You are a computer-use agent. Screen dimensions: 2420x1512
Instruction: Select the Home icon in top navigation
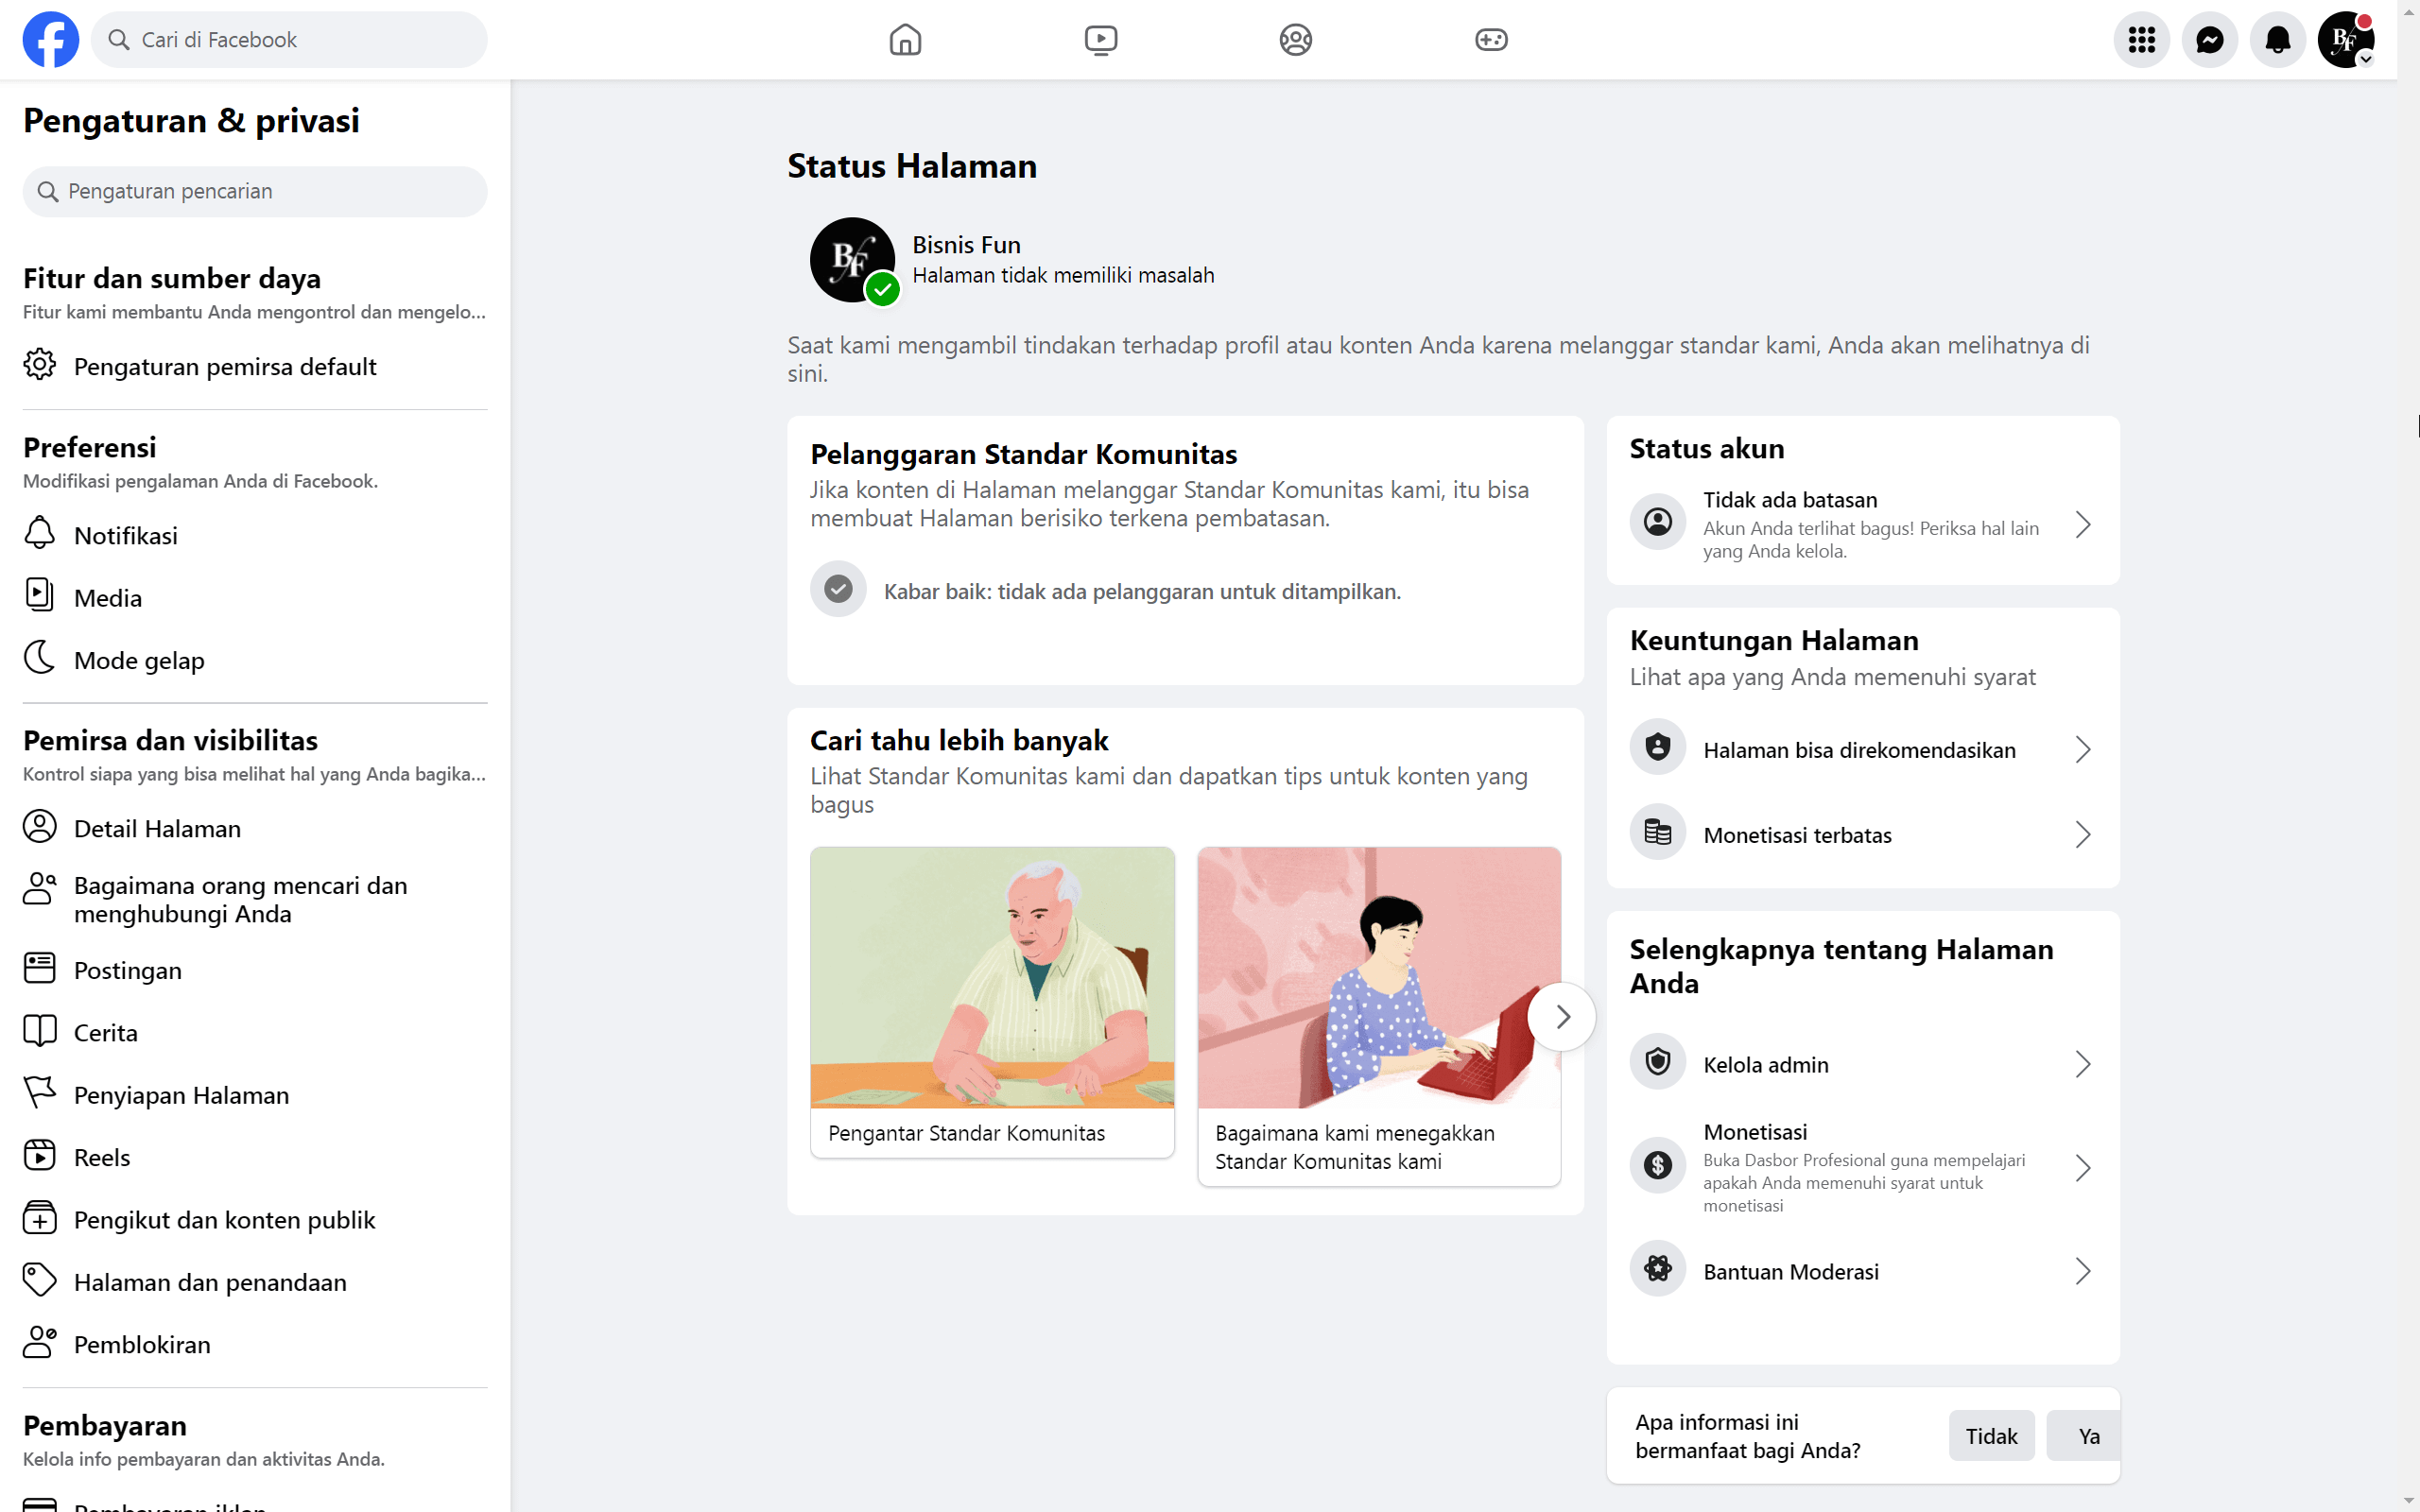tap(905, 39)
